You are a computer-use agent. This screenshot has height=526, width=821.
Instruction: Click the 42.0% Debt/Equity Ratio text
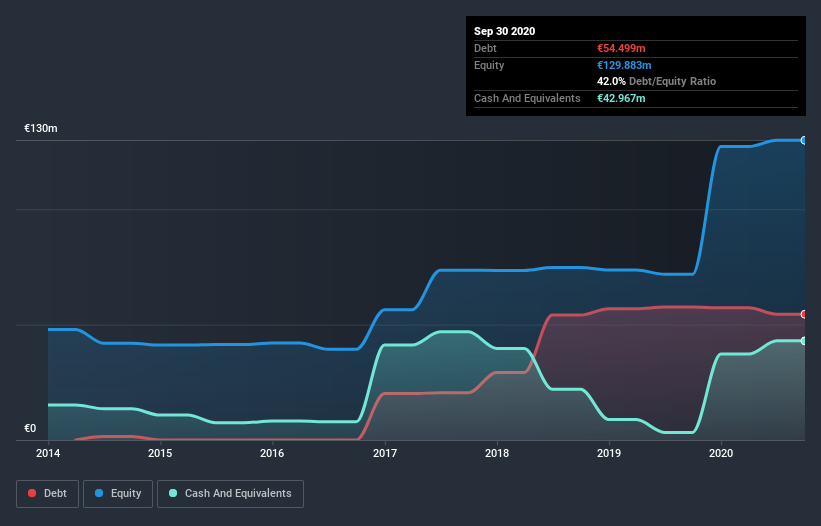click(x=657, y=81)
